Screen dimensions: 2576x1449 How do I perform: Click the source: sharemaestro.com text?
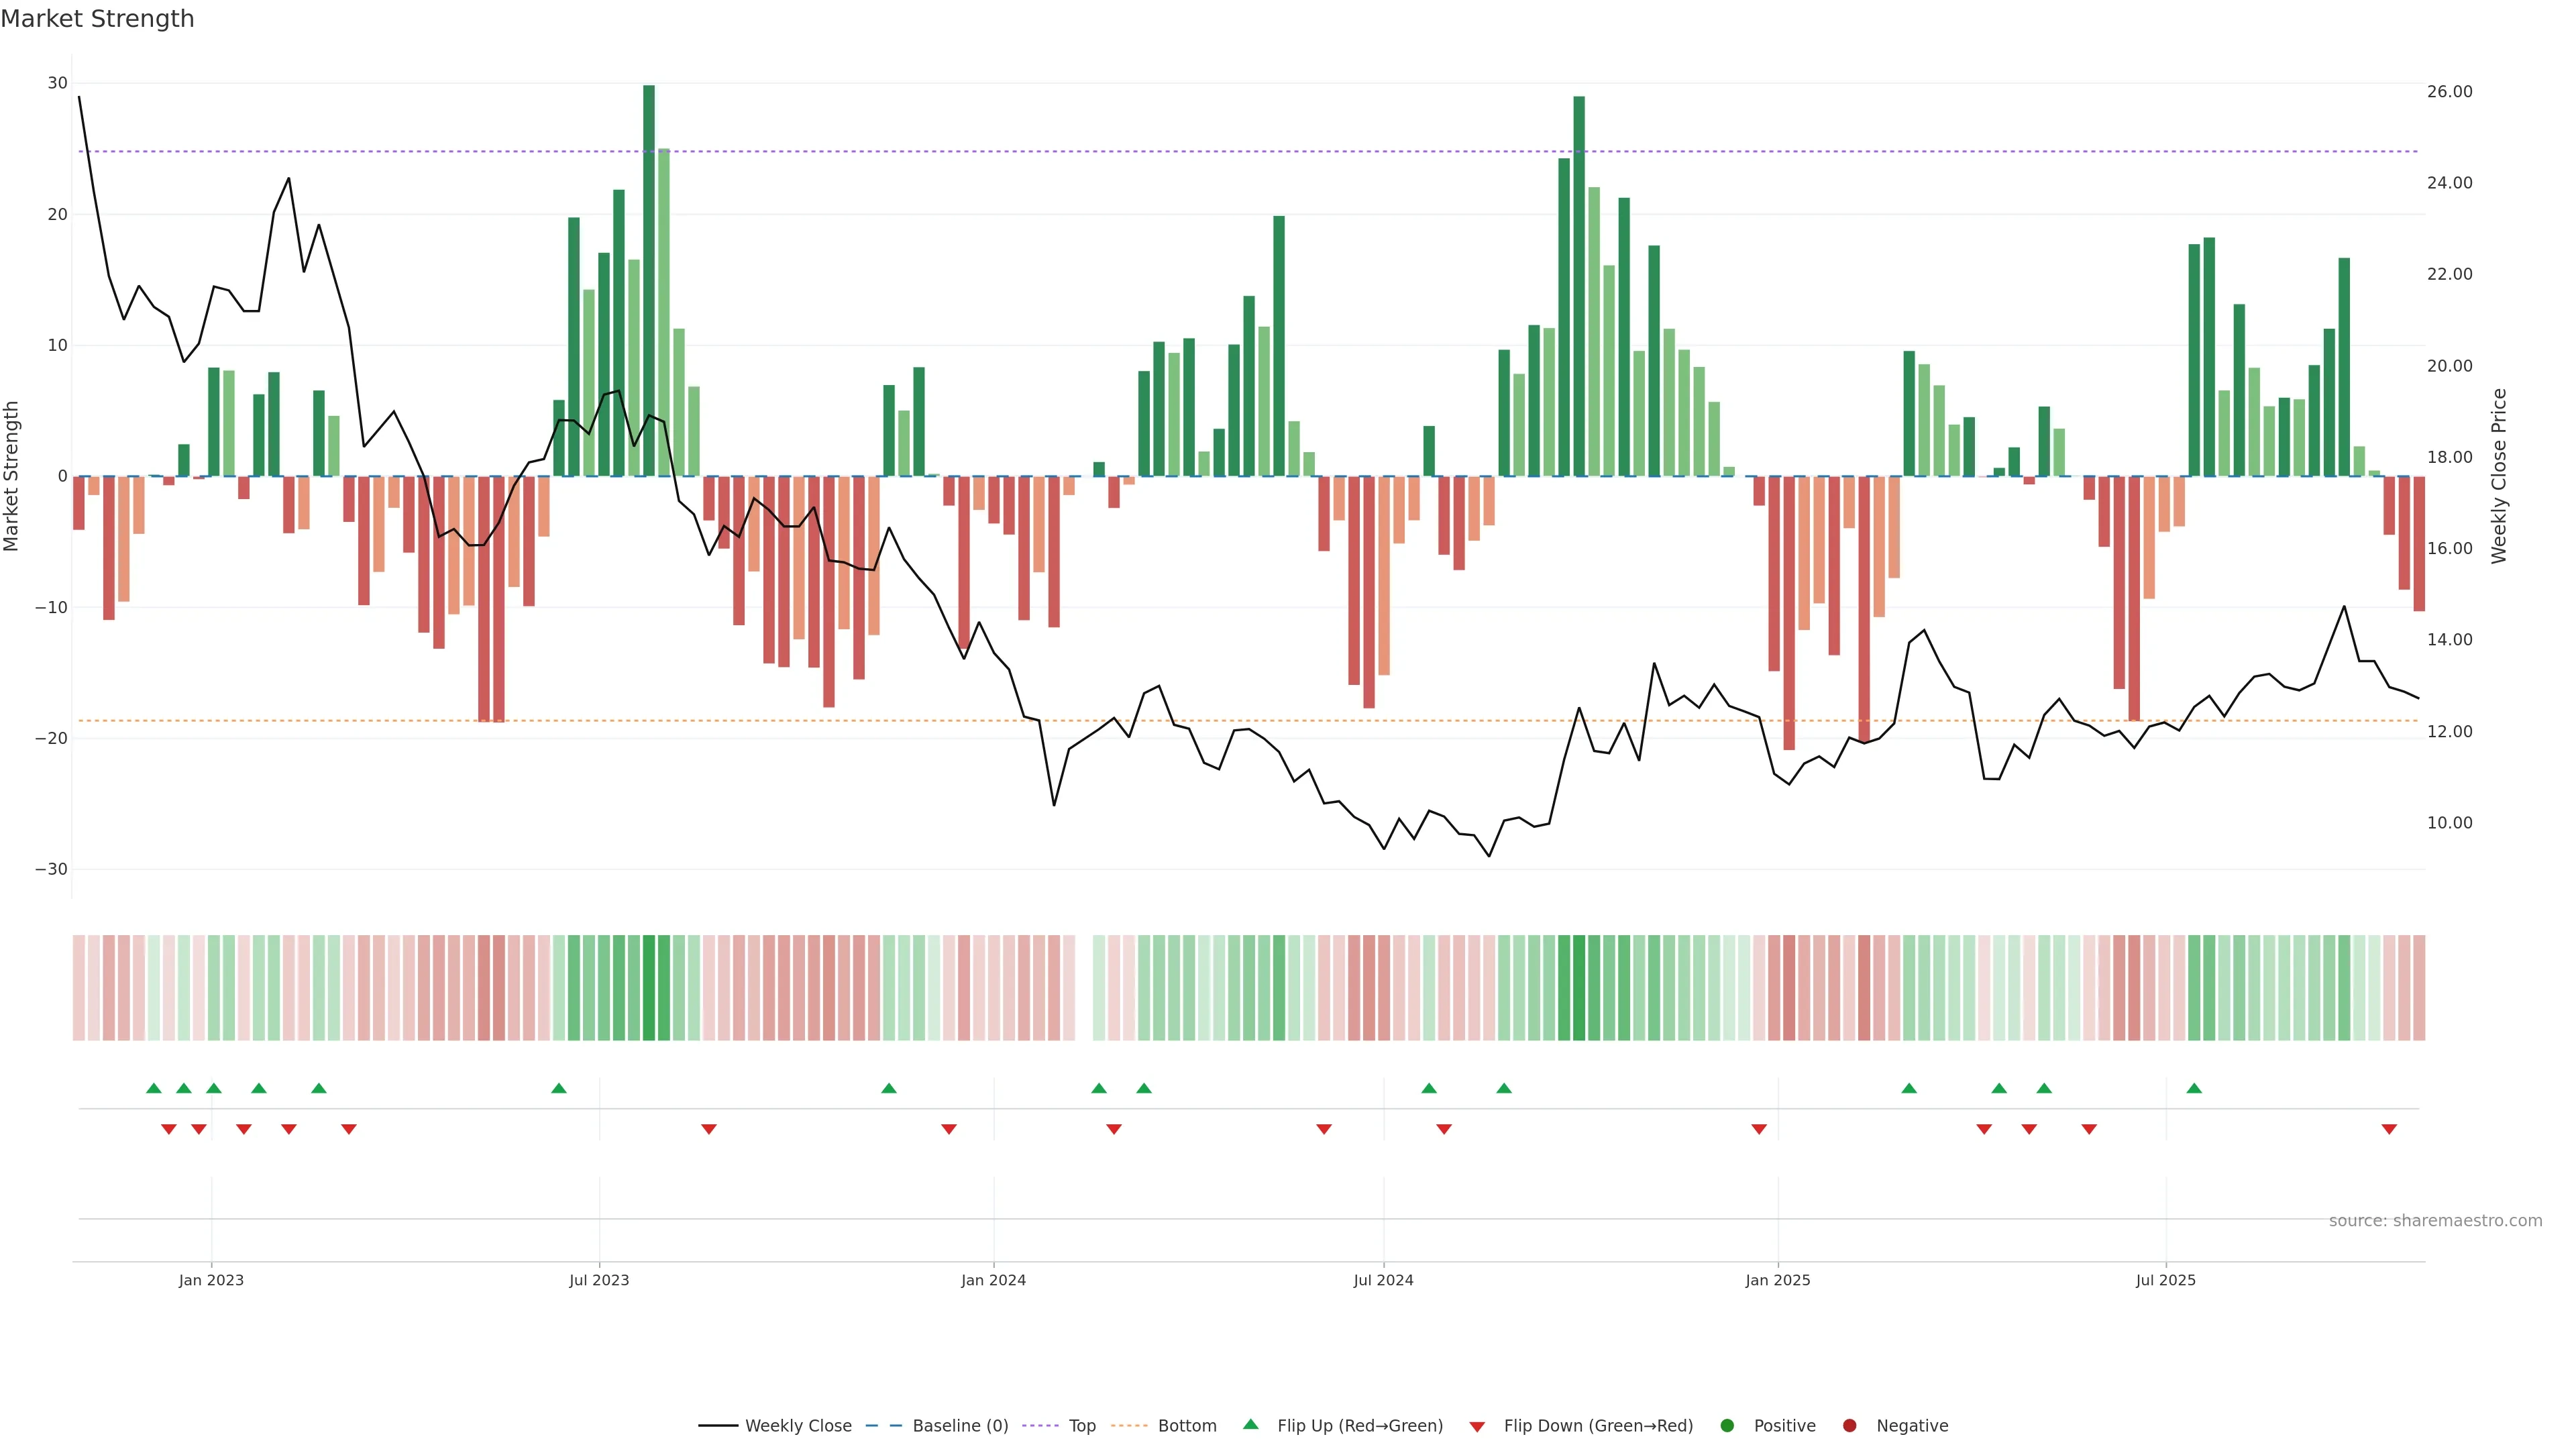(x=2435, y=1220)
